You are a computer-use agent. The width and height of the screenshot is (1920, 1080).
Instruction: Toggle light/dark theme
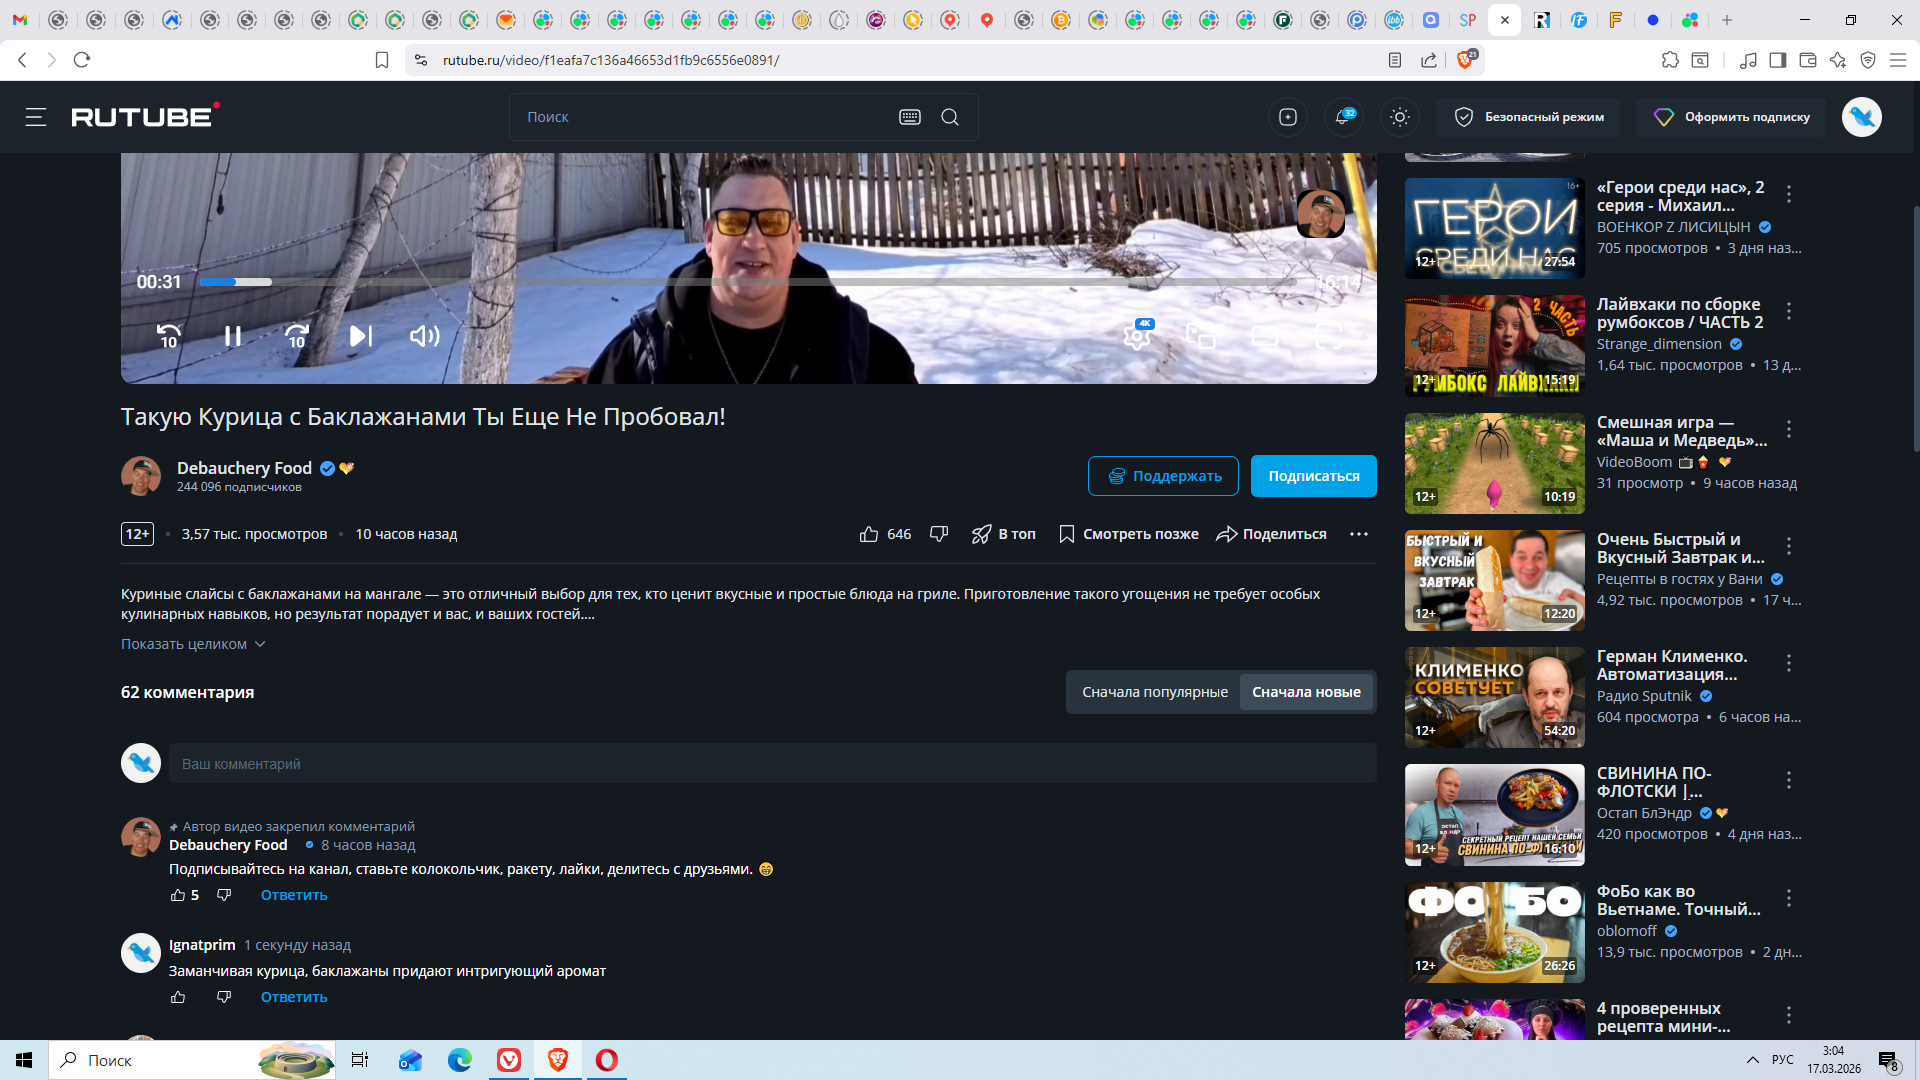tap(1400, 117)
